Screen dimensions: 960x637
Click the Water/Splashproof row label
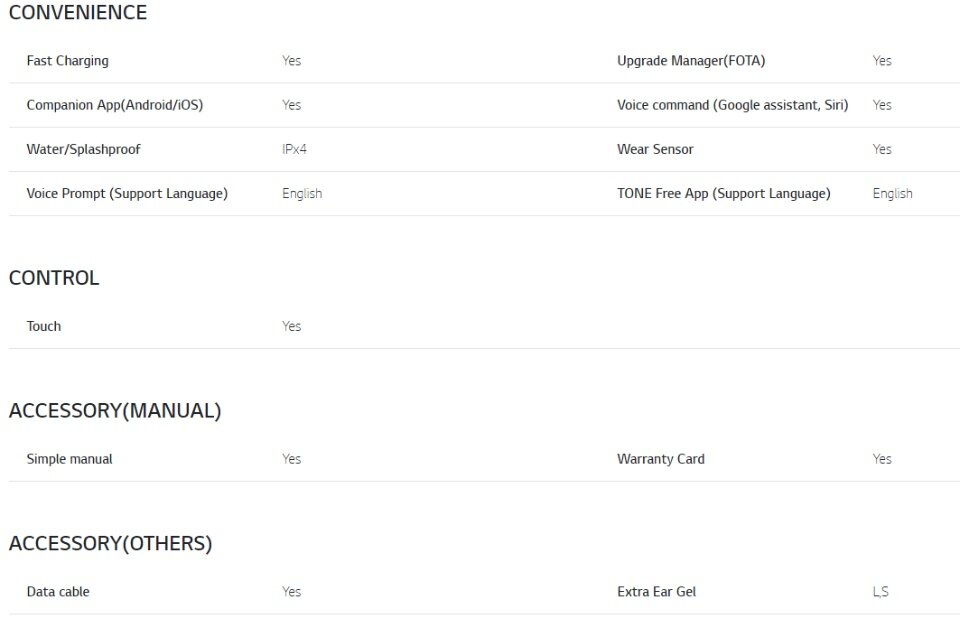pos(83,149)
